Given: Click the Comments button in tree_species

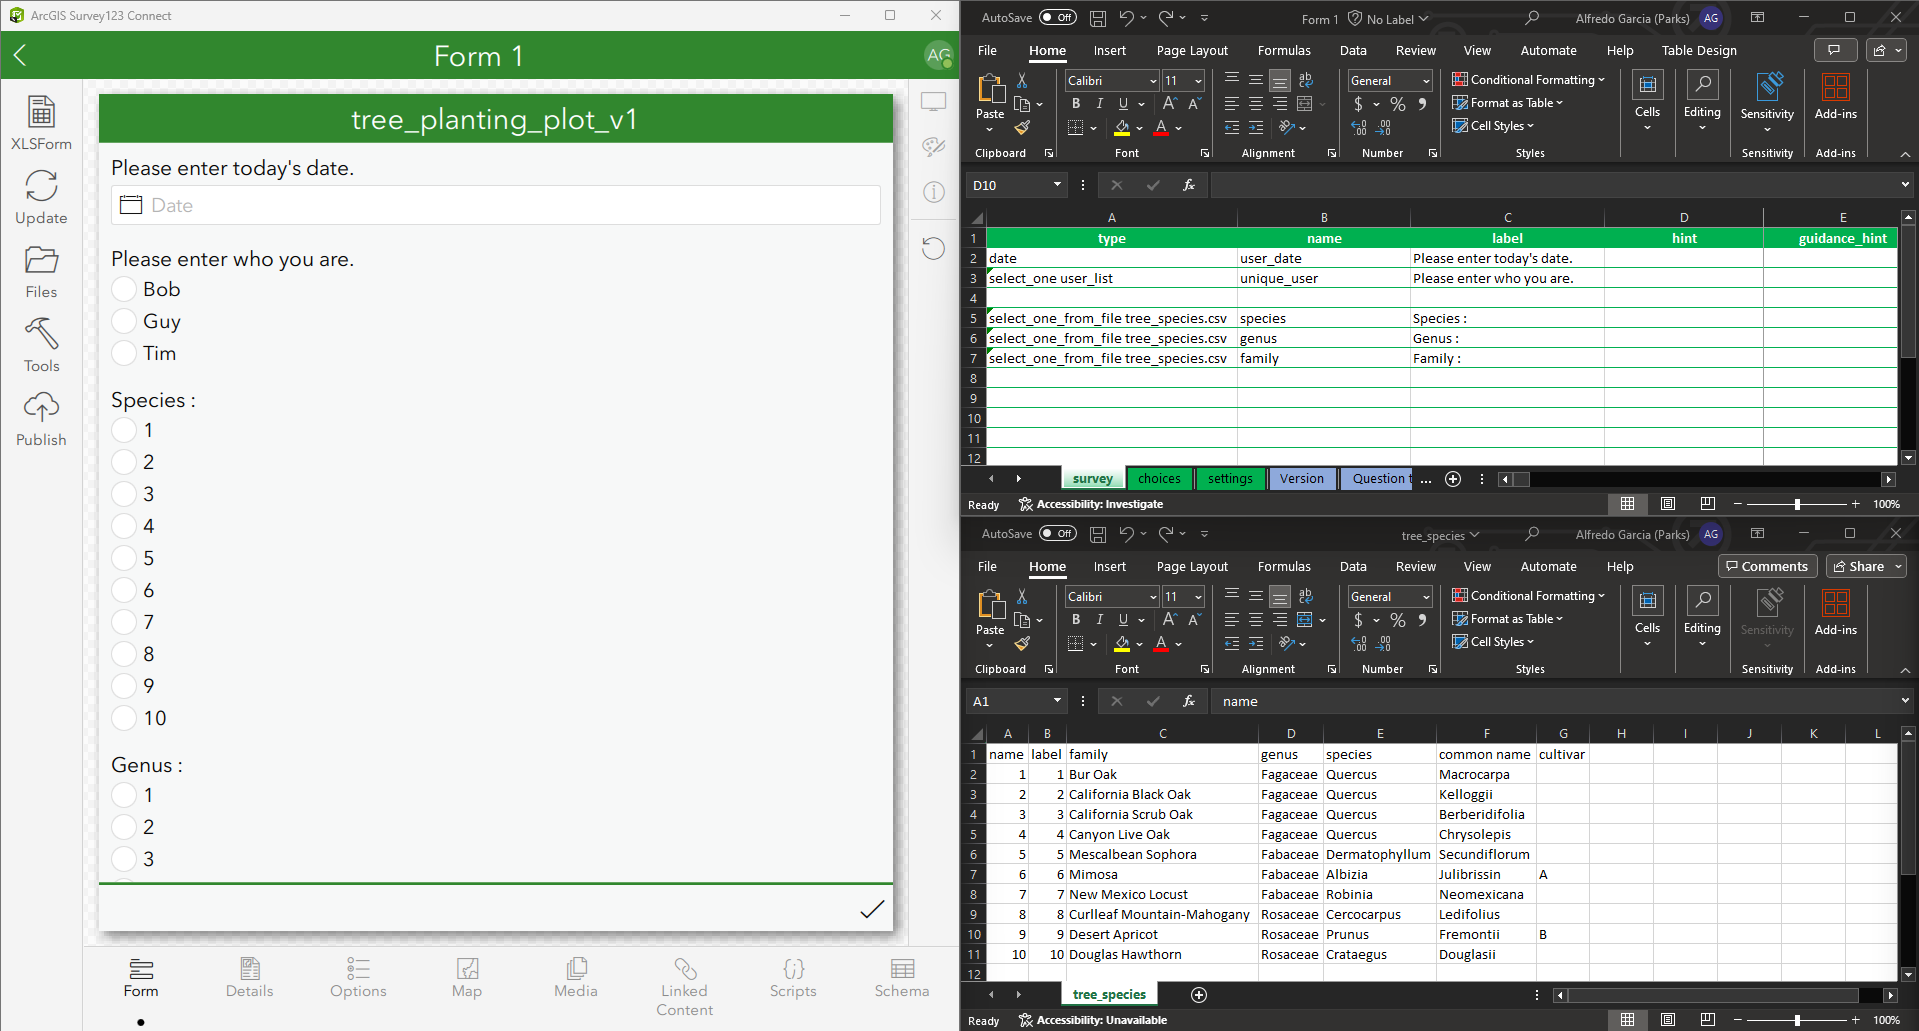Looking at the screenshot, I should (1767, 566).
